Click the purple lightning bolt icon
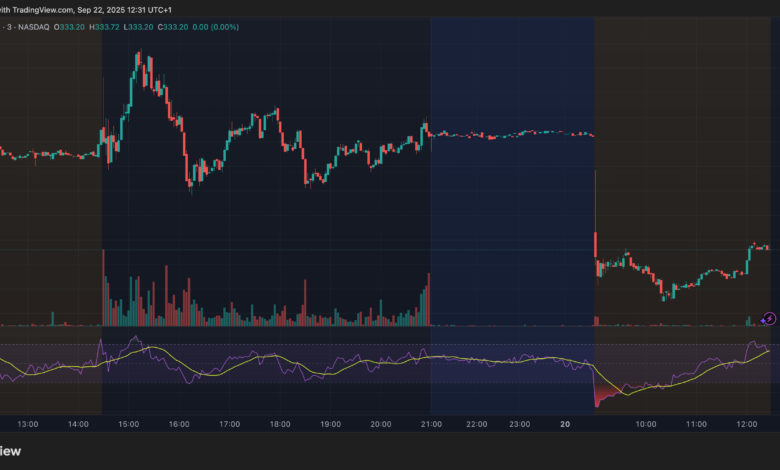This screenshot has height=470, width=780. 768,319
